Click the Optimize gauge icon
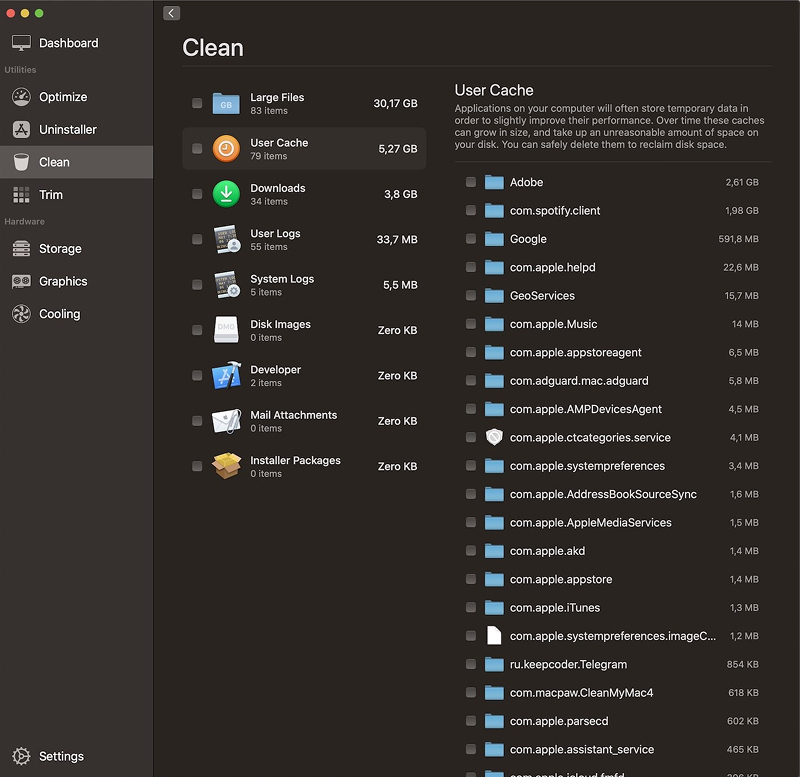Screen dimensions: 800x777 pos(21,97)
